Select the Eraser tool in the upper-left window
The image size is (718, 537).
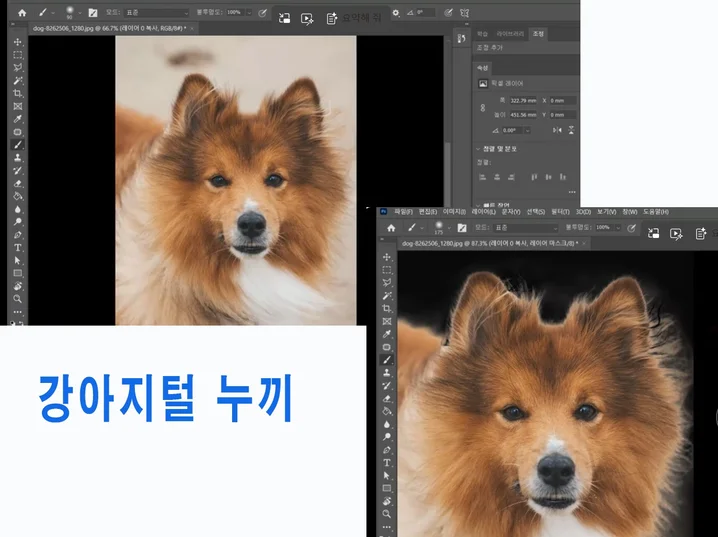pyautogui.click(x=17, y=184)
